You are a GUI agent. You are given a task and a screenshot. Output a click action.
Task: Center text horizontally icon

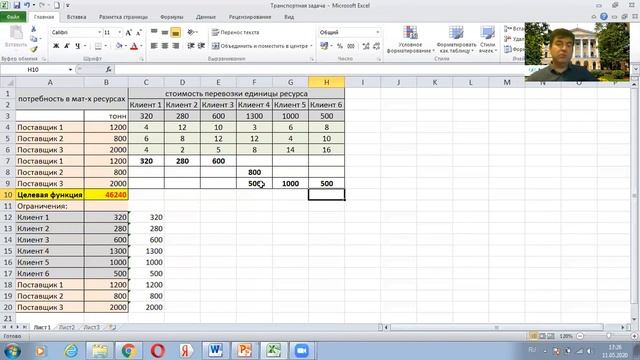pyautogui.click(x=164, y=46)
